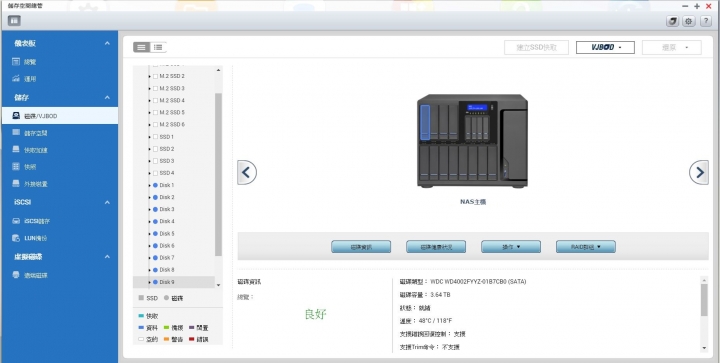Click the cyan Cache legend swatch
The height and width of the screenshot is (363, 720).
coord(141,316)
